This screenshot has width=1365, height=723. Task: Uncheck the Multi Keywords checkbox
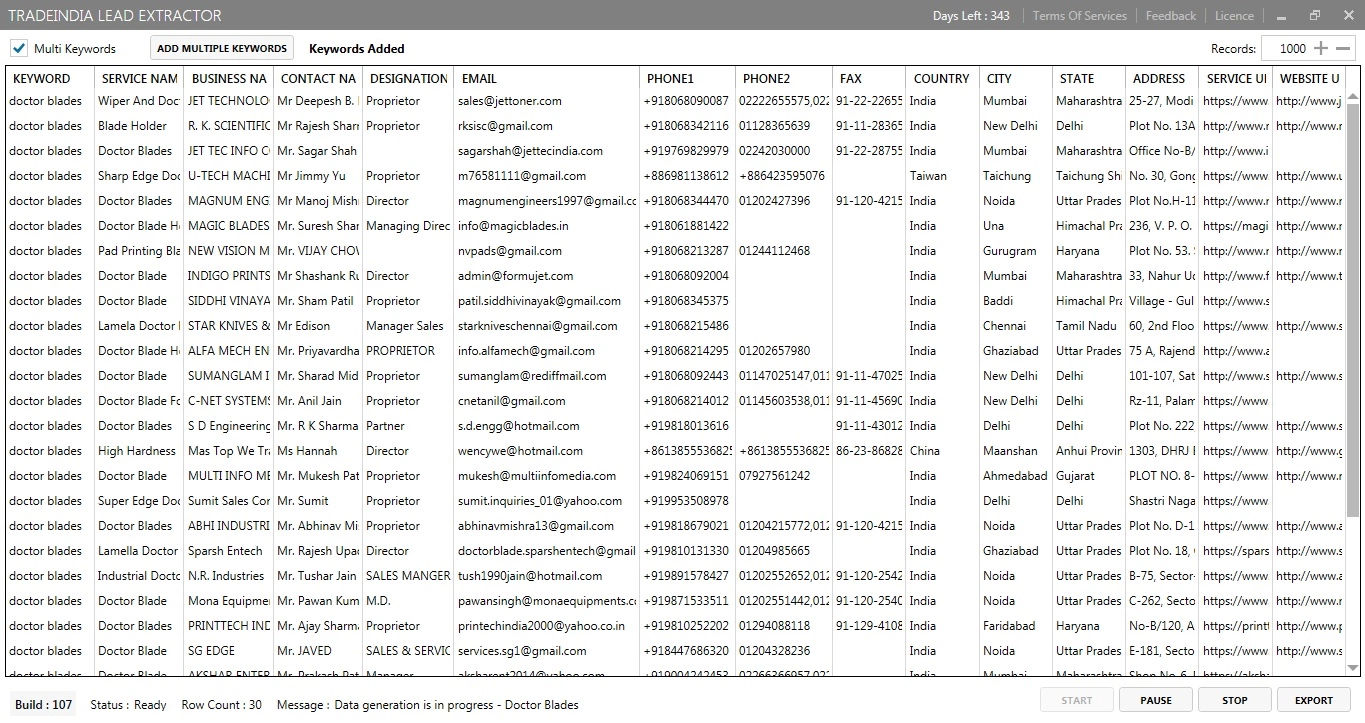19,48
